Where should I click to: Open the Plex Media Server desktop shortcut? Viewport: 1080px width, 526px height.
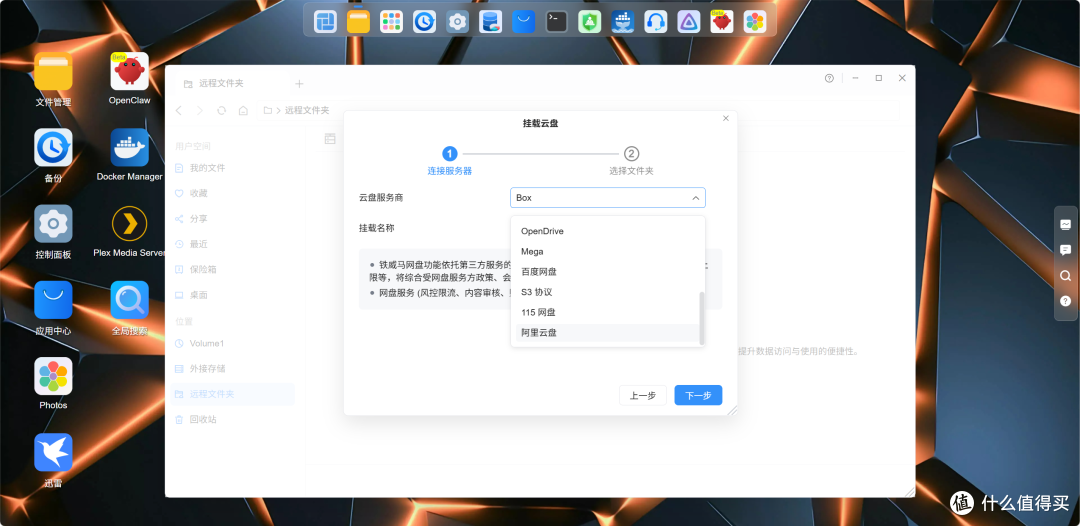(129, 231)
